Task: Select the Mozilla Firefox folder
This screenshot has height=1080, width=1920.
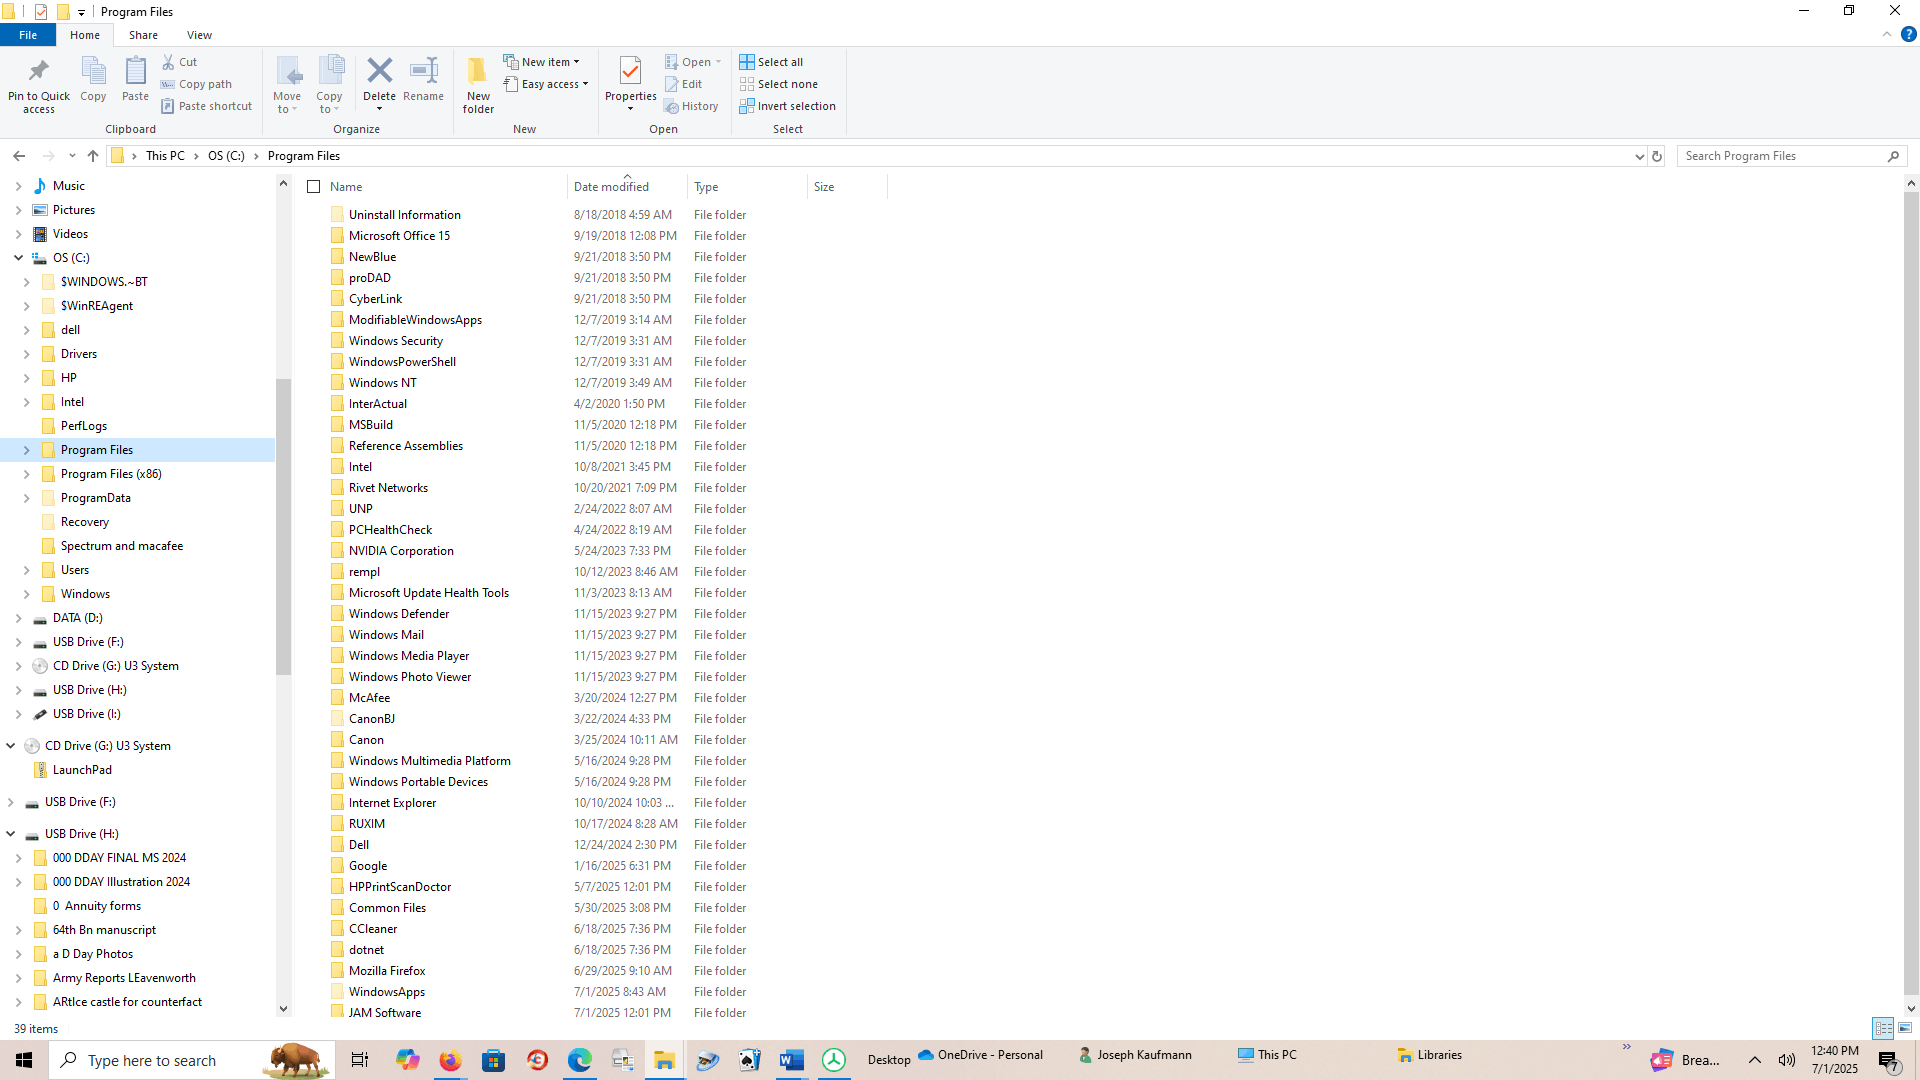Action: (387, 971)
